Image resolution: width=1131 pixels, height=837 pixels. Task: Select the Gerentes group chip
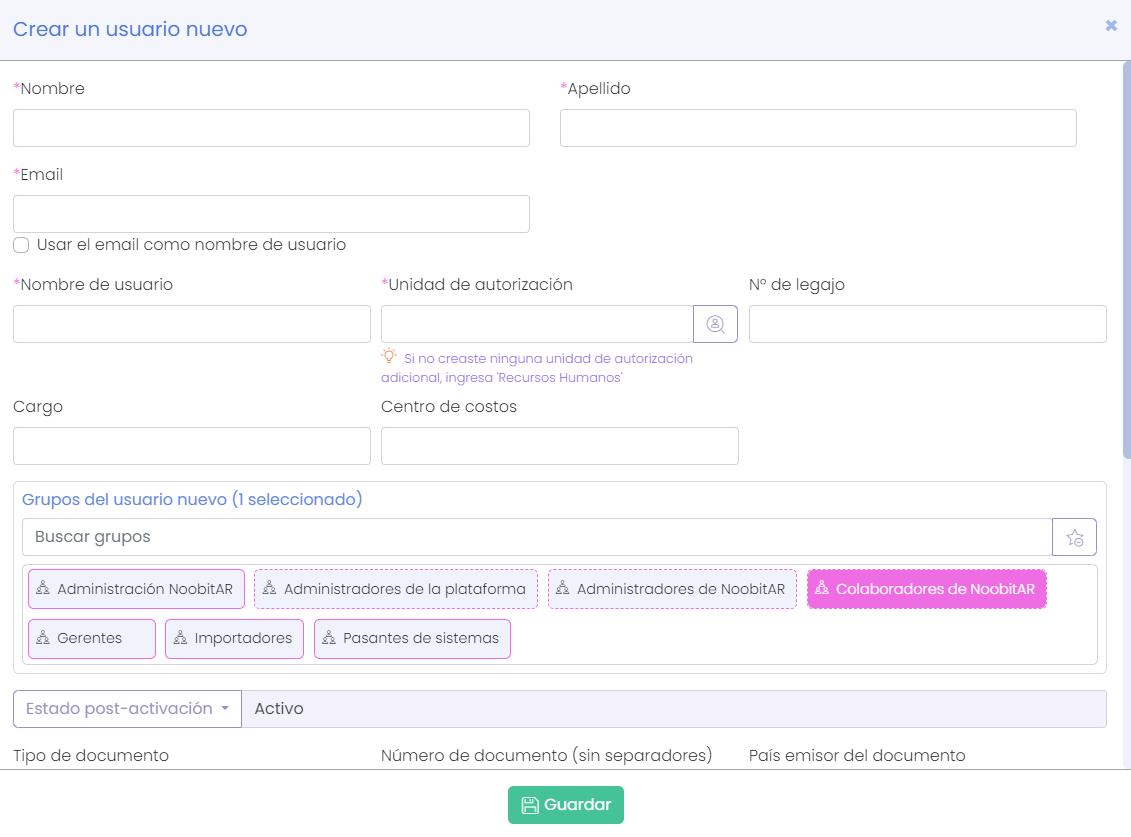click(x=91, y=639)
